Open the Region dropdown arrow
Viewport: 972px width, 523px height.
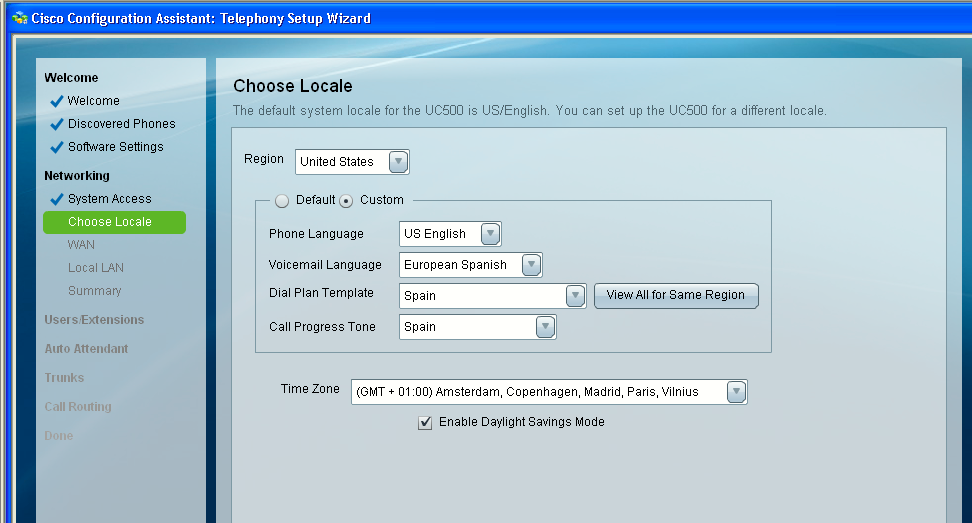398,162
